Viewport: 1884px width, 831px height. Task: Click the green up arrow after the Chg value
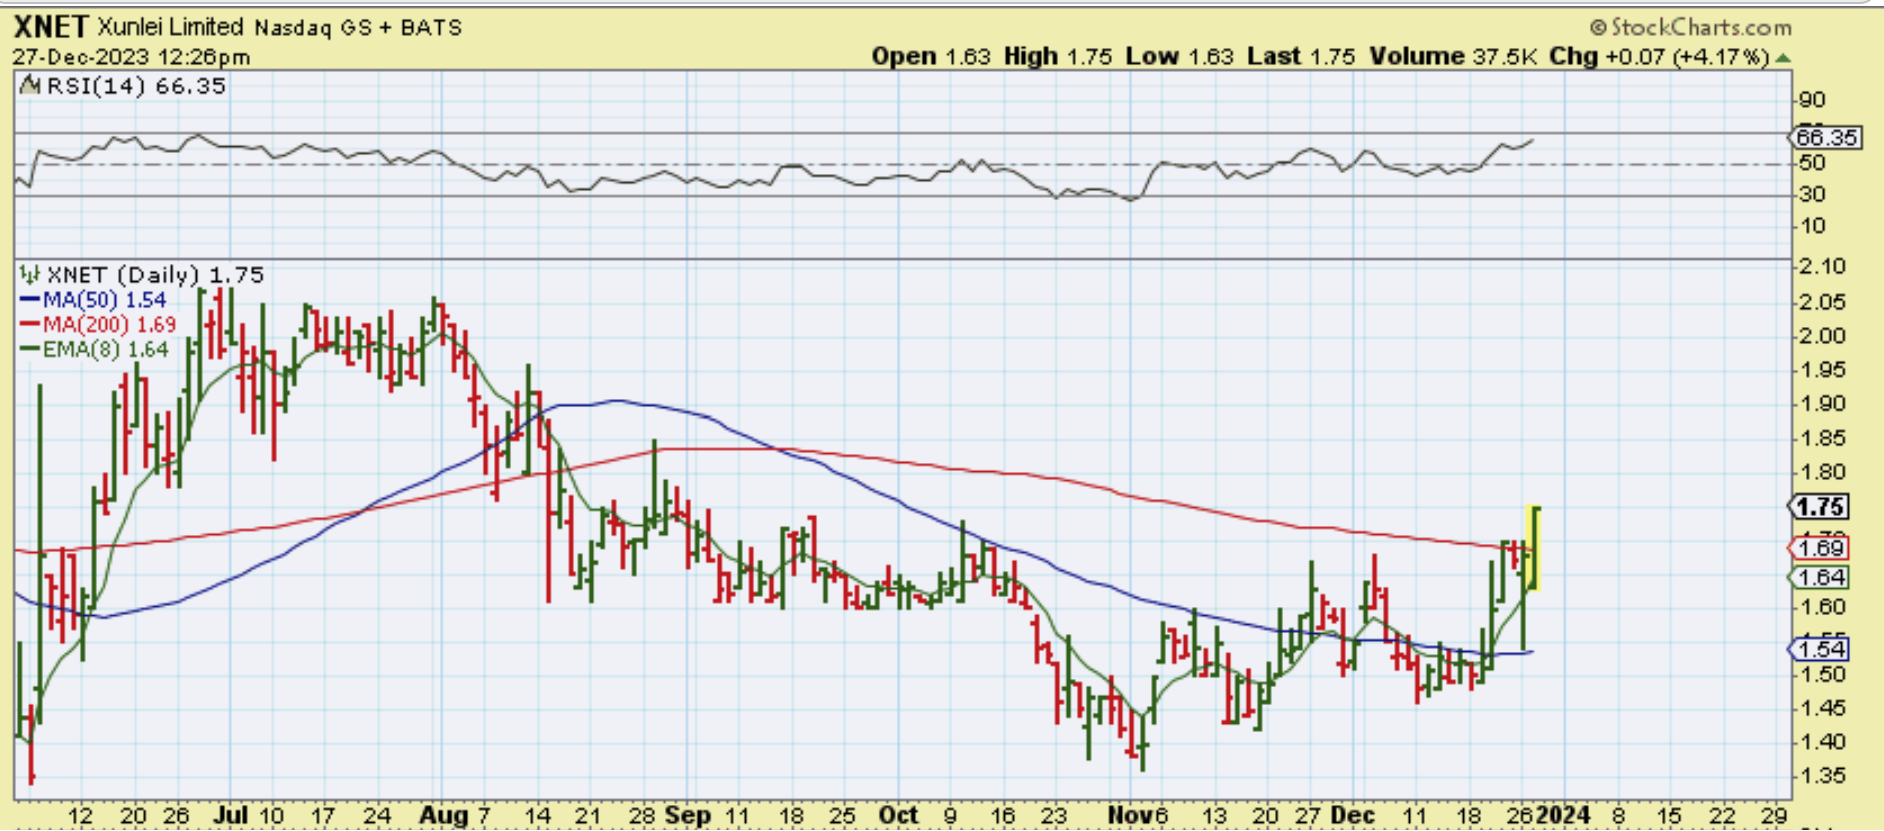pos(1783,58)
